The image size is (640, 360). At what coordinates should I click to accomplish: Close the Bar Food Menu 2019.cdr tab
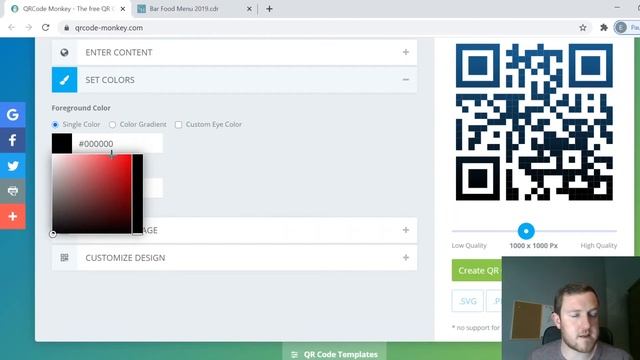pos(249,9)
